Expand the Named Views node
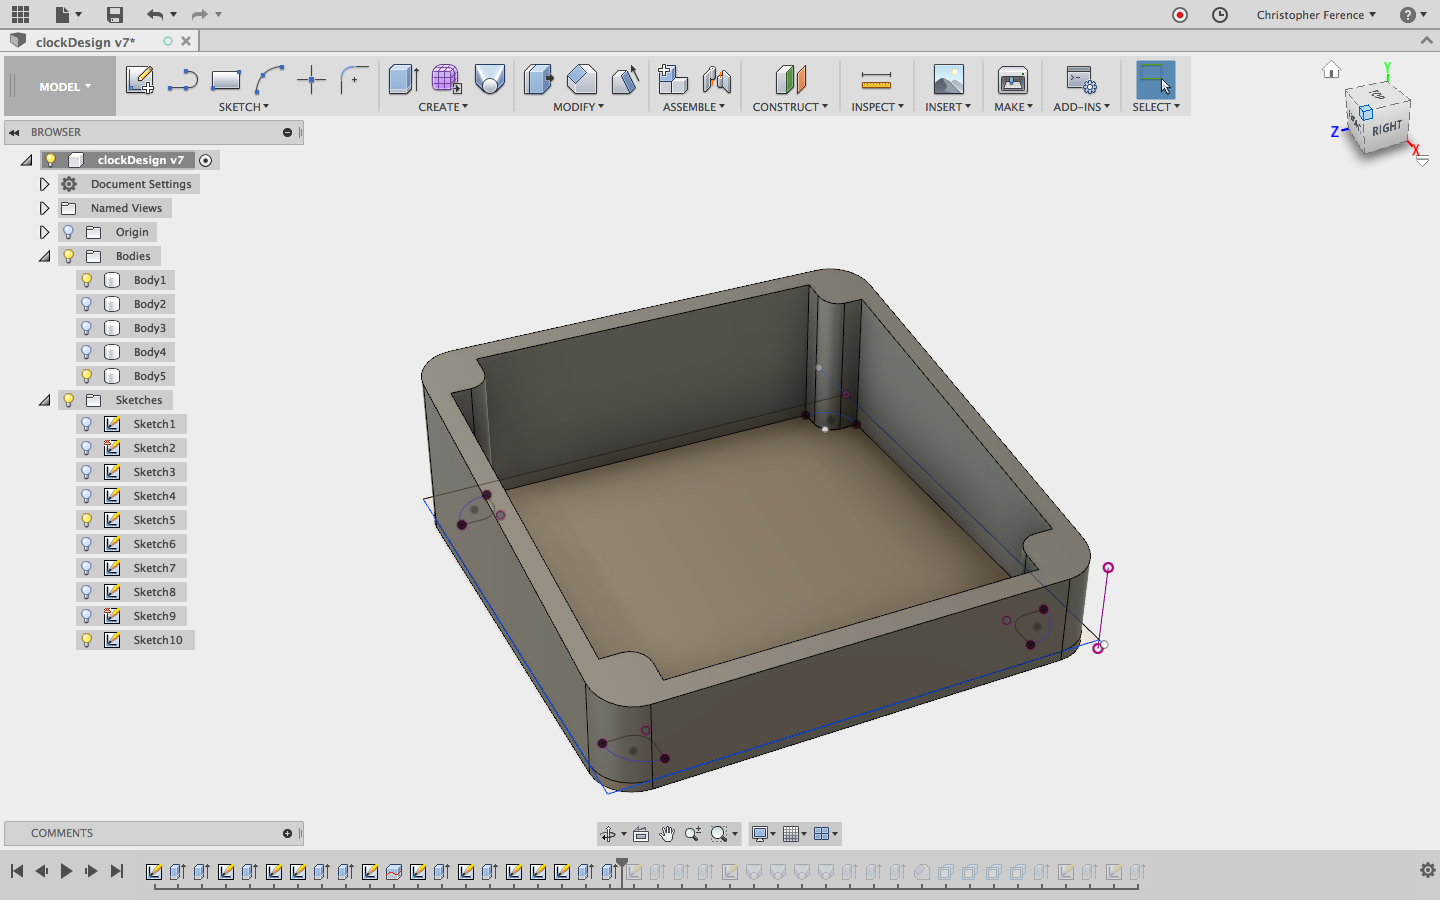Image resolution: width=1440 pixels, height=900 pixels. (x=44, y=208)
